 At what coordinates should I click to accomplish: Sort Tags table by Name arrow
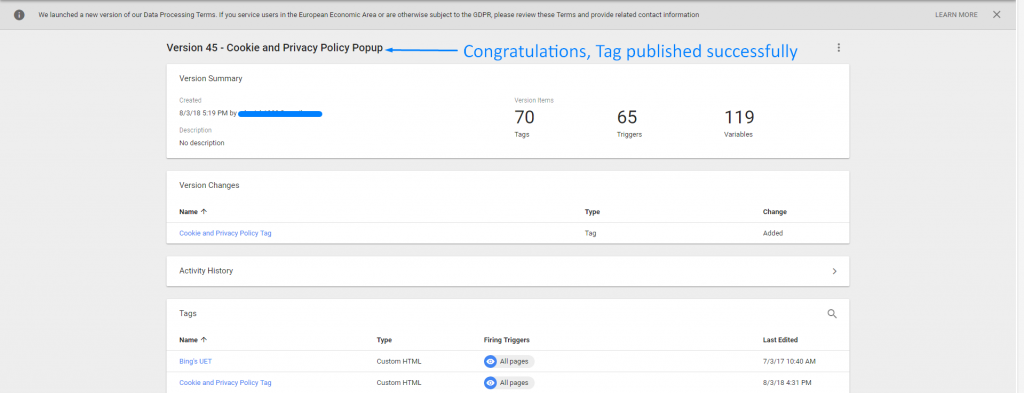click(204, 339)
